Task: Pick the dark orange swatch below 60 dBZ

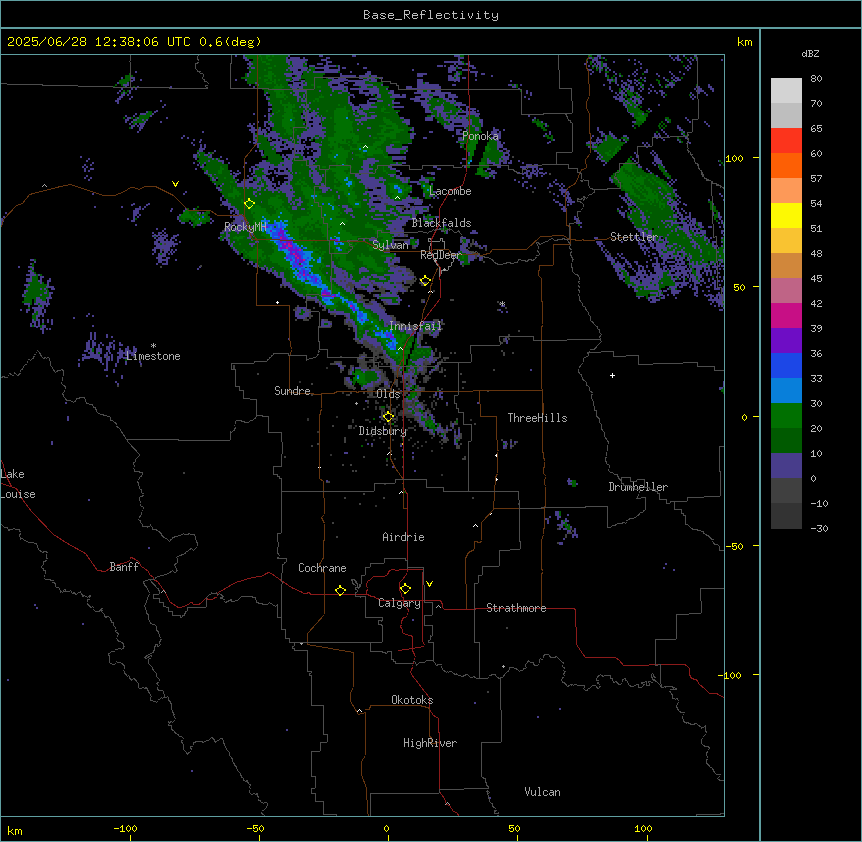Action: tap(786, 165)
